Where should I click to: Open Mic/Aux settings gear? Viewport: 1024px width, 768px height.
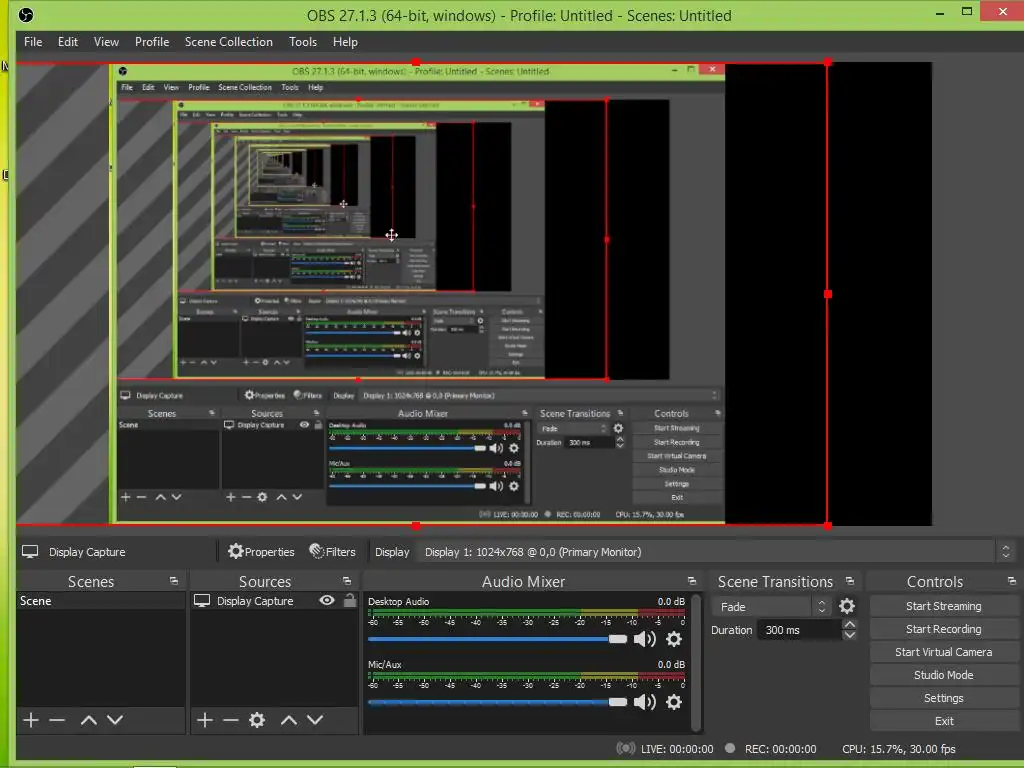674,702
